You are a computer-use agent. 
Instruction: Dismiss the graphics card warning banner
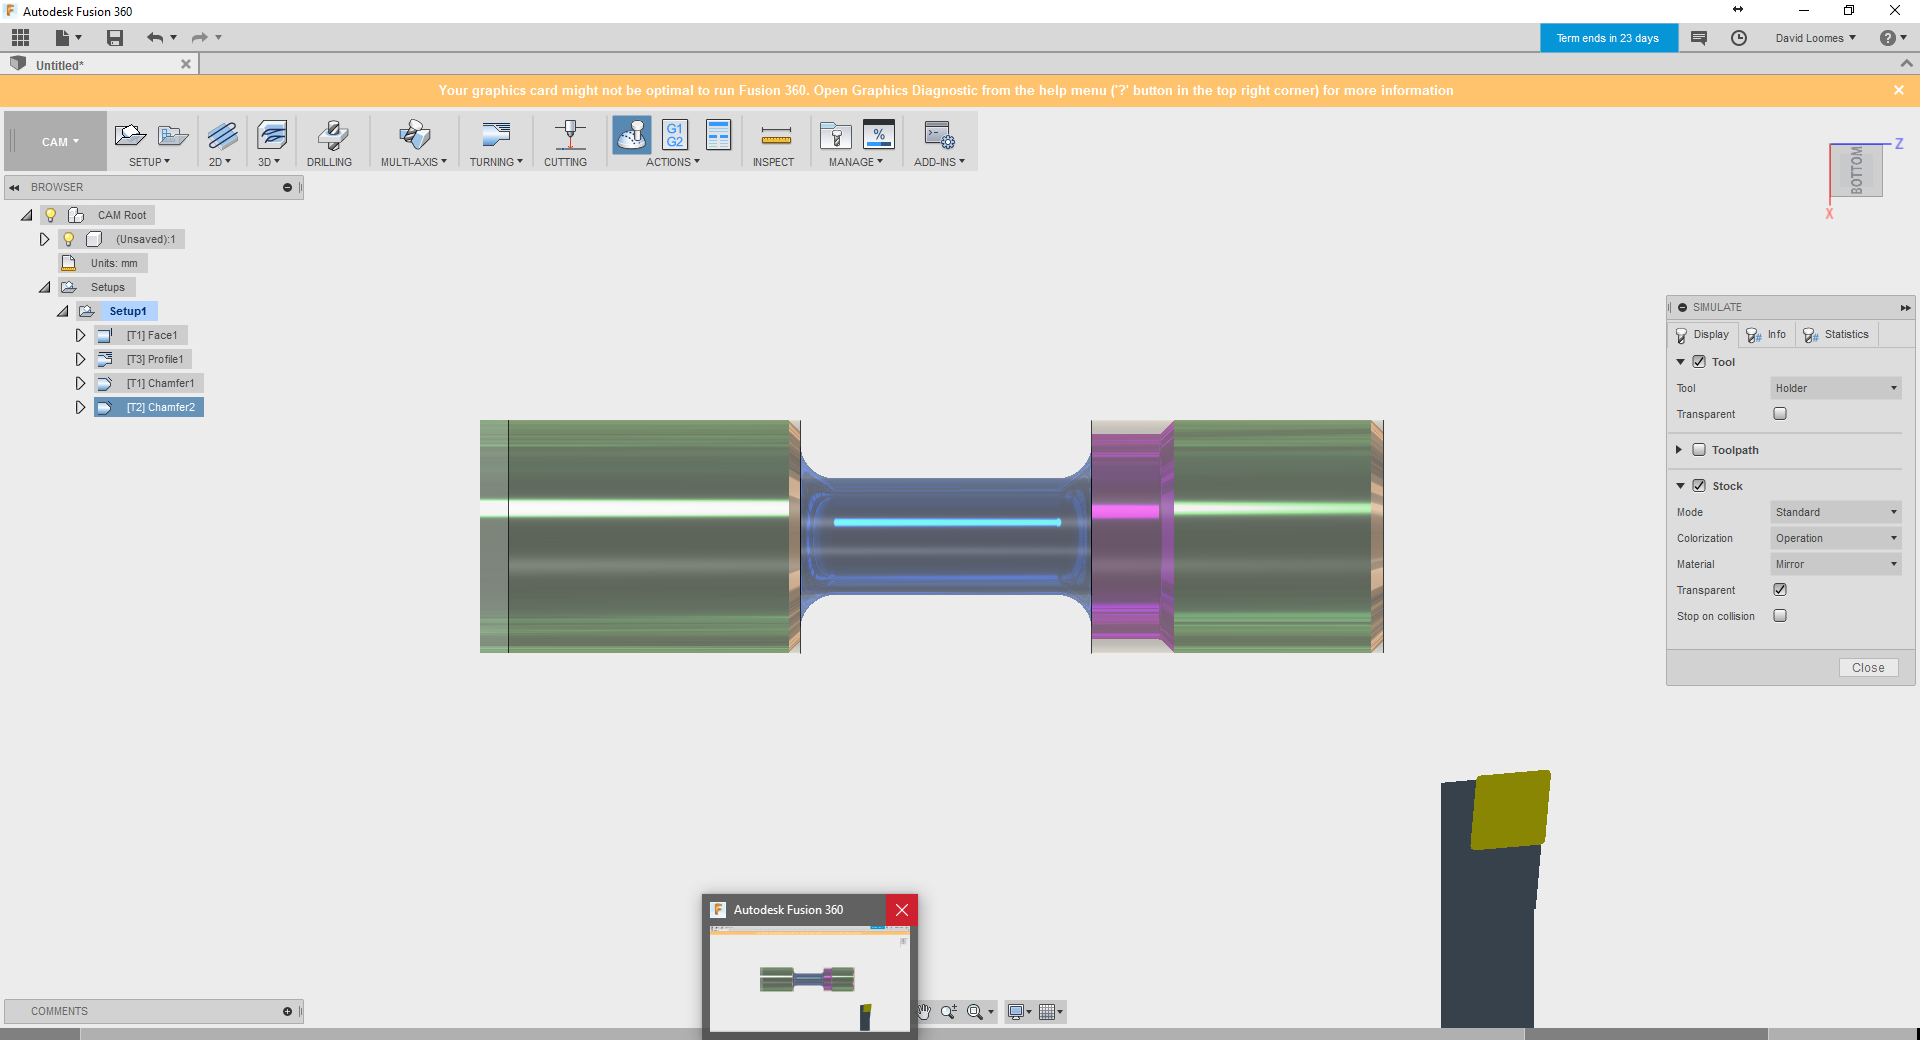pyautogui.click(x=1899, y=90)
